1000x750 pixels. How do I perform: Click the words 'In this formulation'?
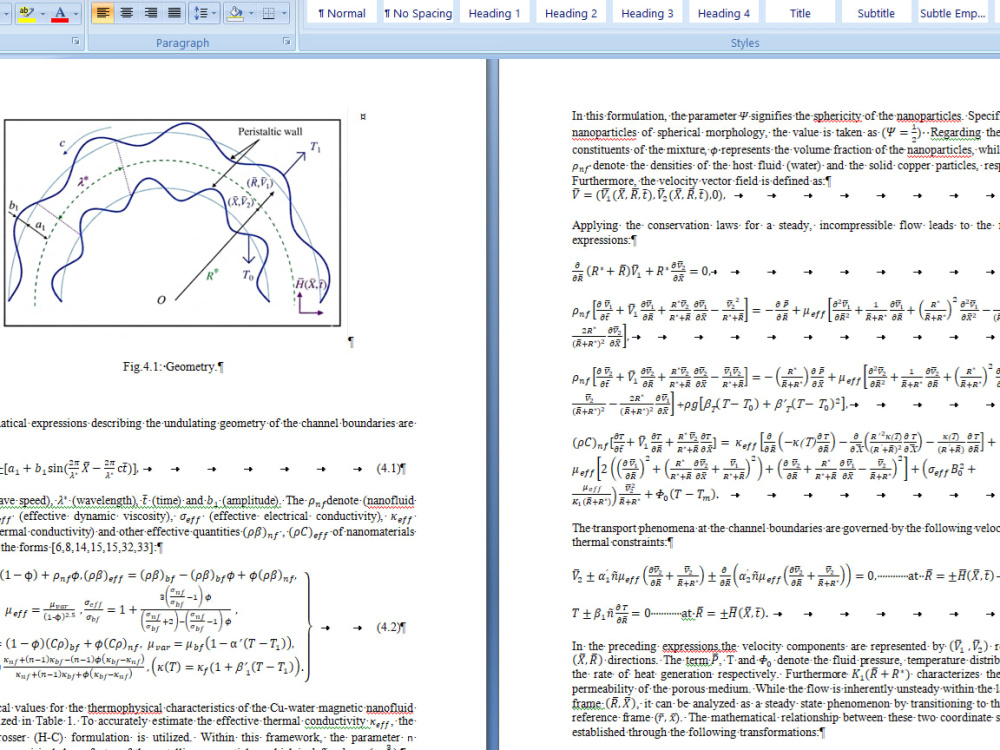point(619,115)
